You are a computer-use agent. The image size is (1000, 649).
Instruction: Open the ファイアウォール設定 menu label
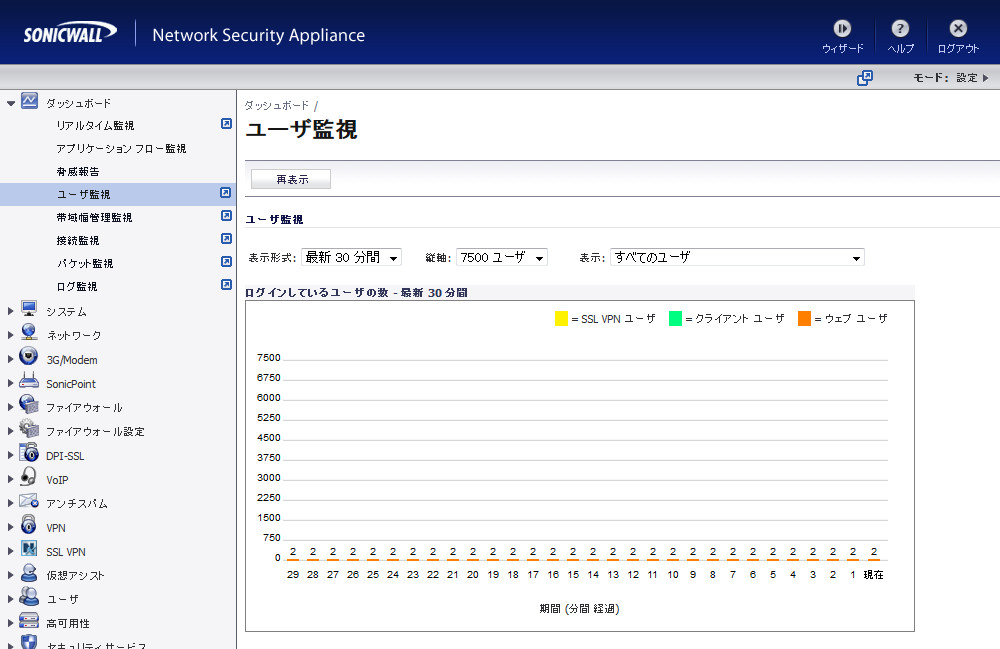(95, 432)
